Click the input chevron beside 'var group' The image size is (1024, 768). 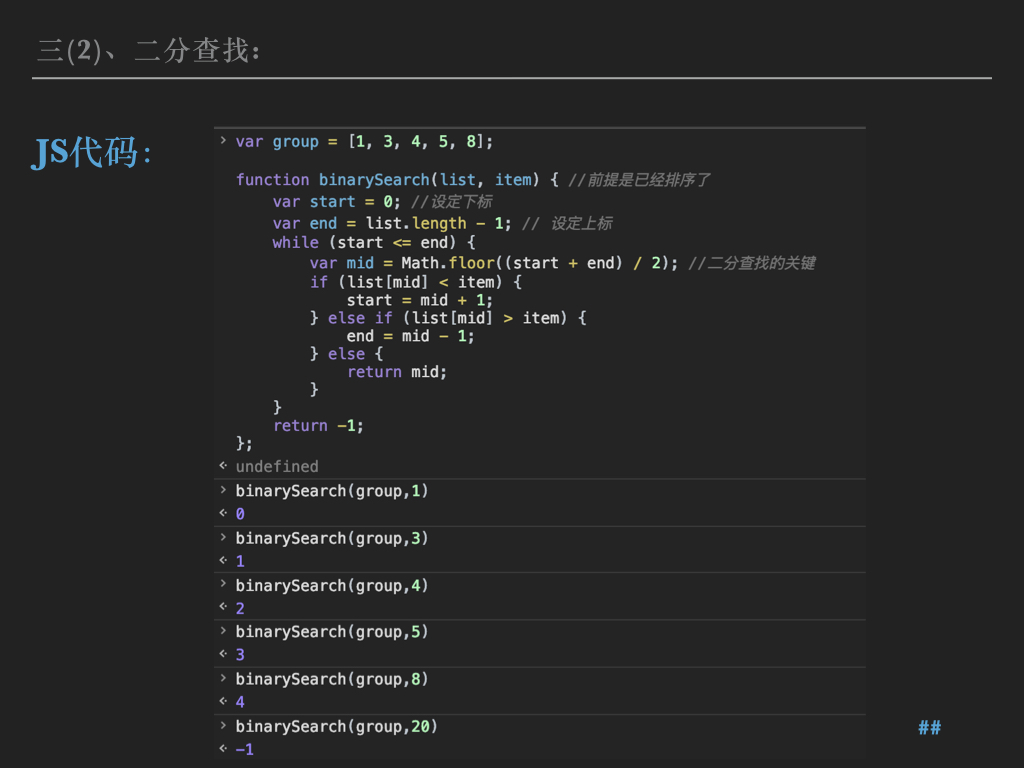pos(223,141)
